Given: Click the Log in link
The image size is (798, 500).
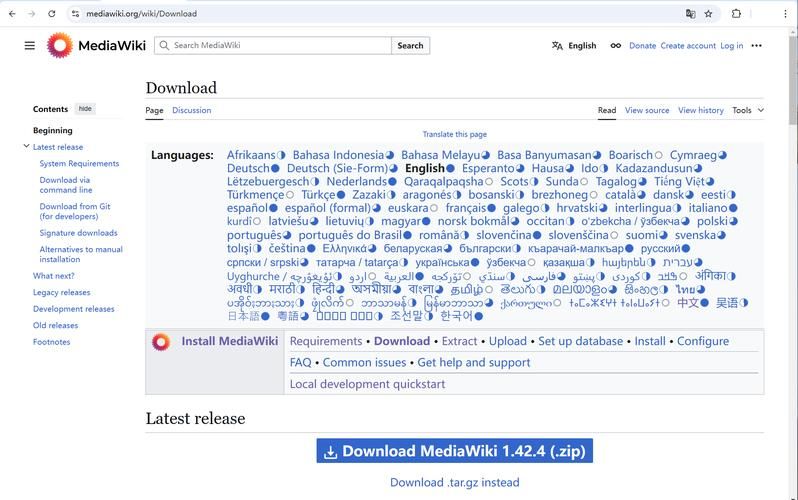Looking at the screenshot, I should click(731, 45).
